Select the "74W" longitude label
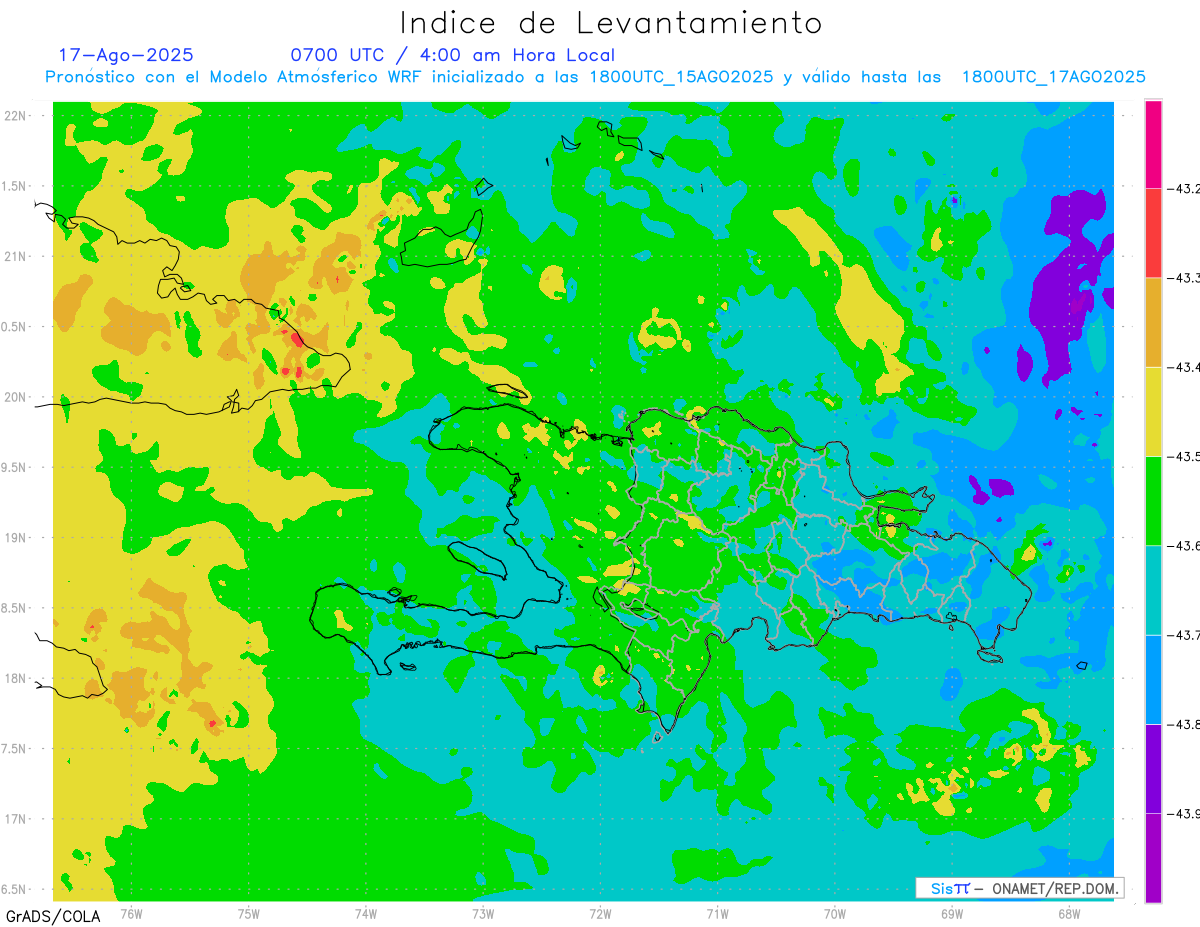Viewport: 1200px width, 927px height. coord(366,913)
